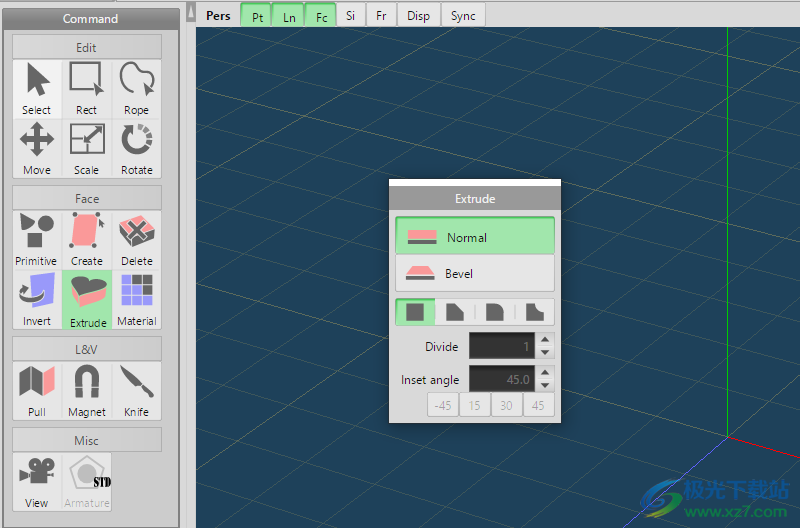
Task: Activate the Move tool
Action: 37,149
